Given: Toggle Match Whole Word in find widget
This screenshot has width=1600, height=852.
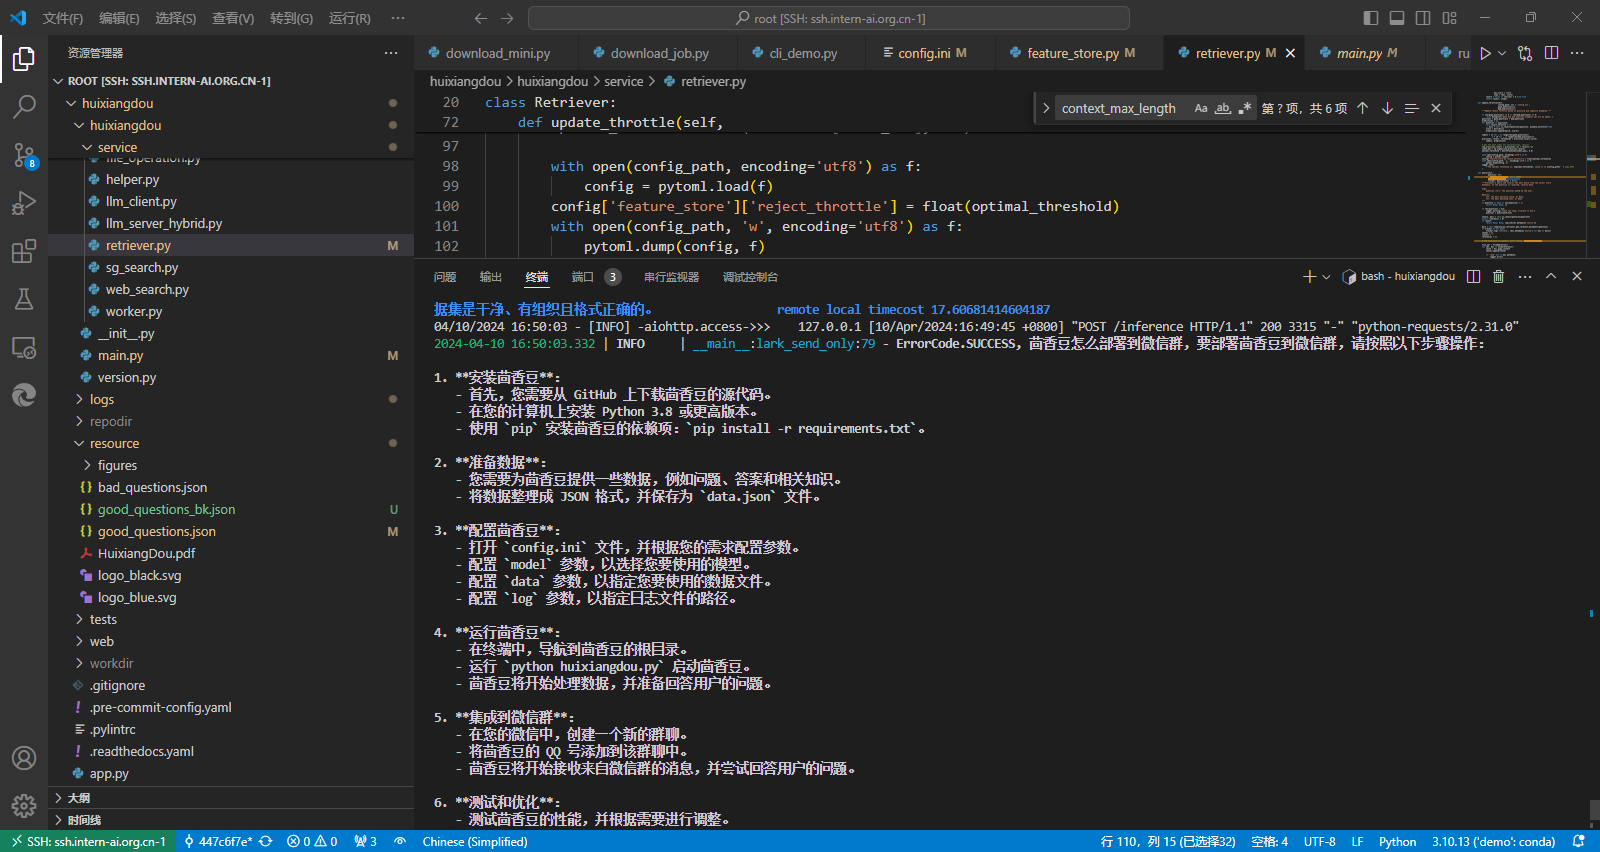Looking at the screenshot, I should pos(1223,108).
